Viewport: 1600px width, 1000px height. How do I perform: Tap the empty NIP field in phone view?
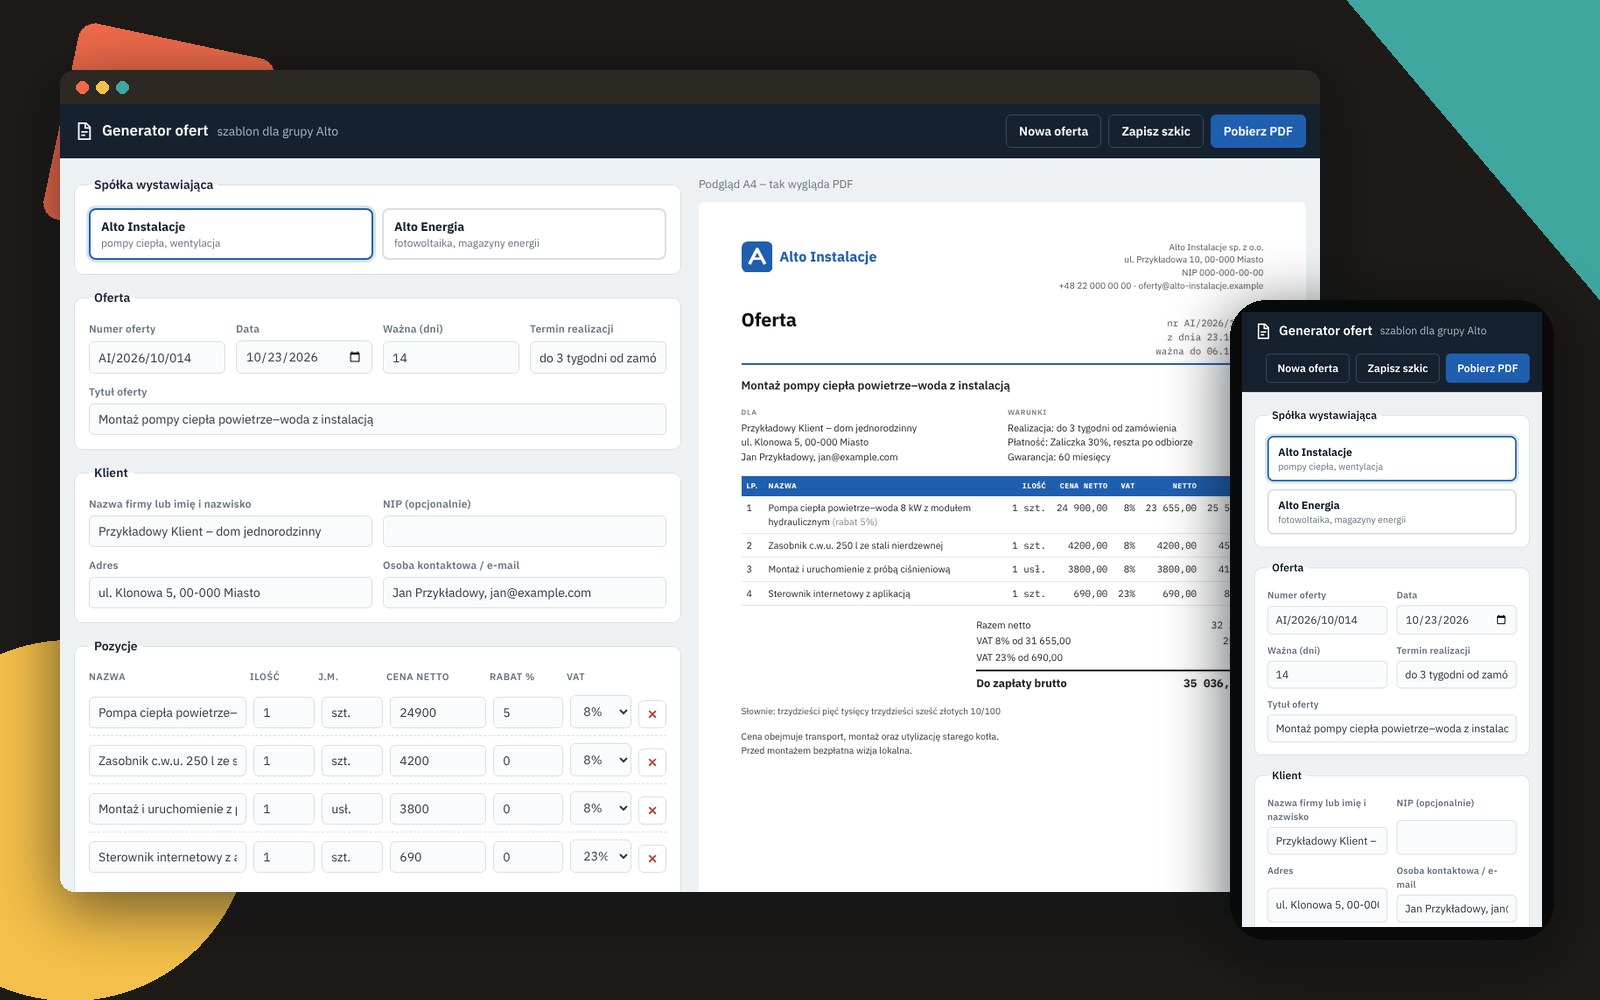click(1456, 837)
